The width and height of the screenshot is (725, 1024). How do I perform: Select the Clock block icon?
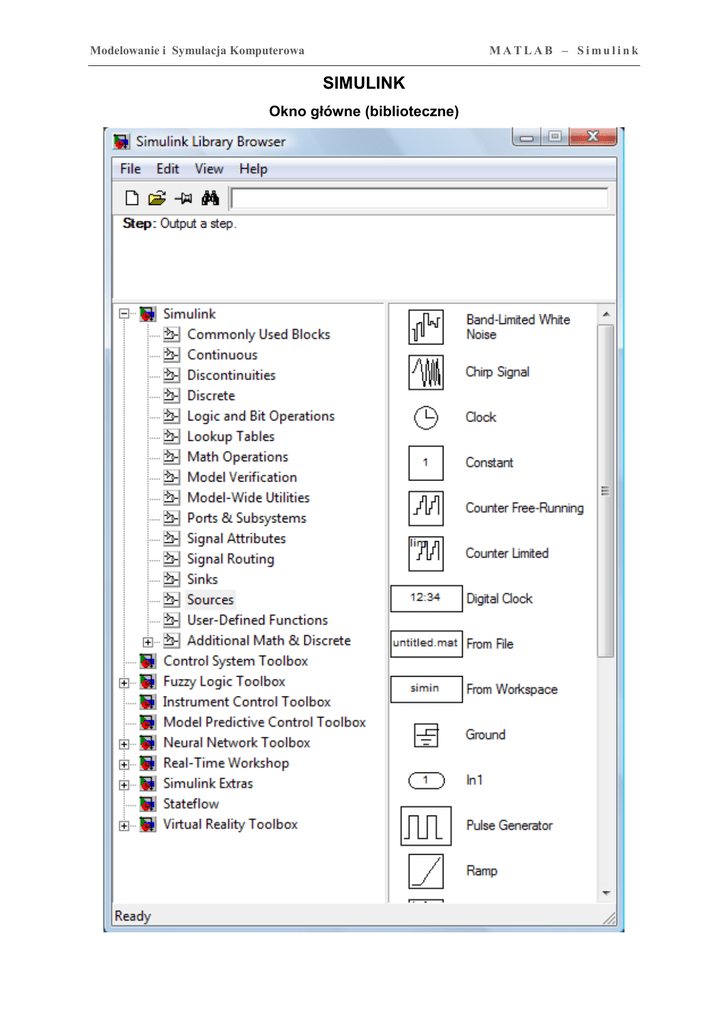(426, 418)
